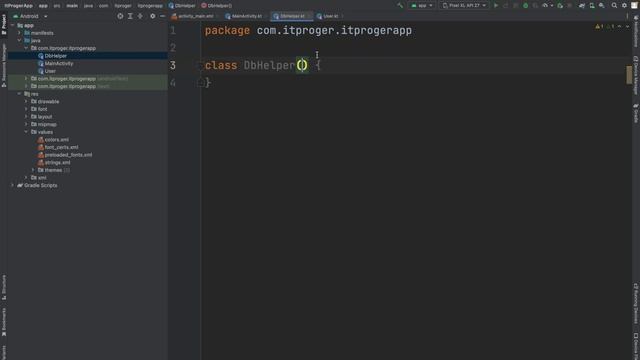
Task: Click the Sync Project with Gradle icon
Action: pos(582,6)
